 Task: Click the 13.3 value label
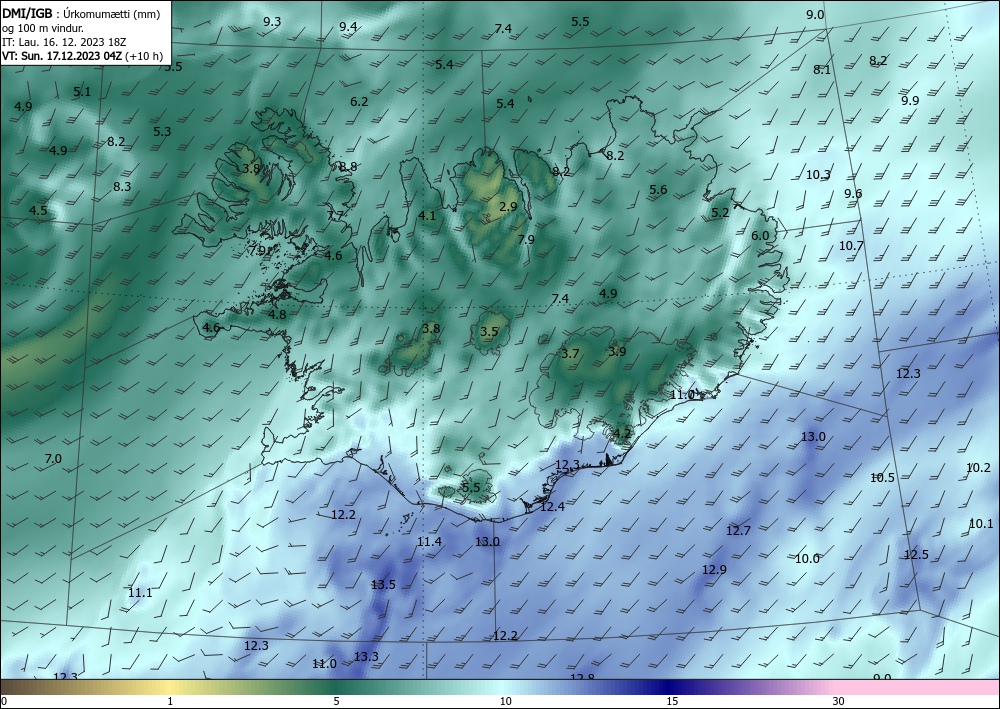coord(366,657)
